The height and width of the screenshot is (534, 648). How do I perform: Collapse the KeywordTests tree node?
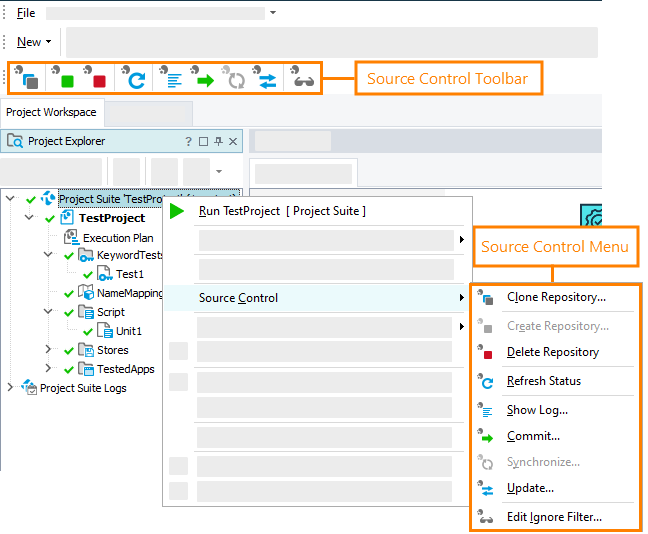(x=49, y=255)
